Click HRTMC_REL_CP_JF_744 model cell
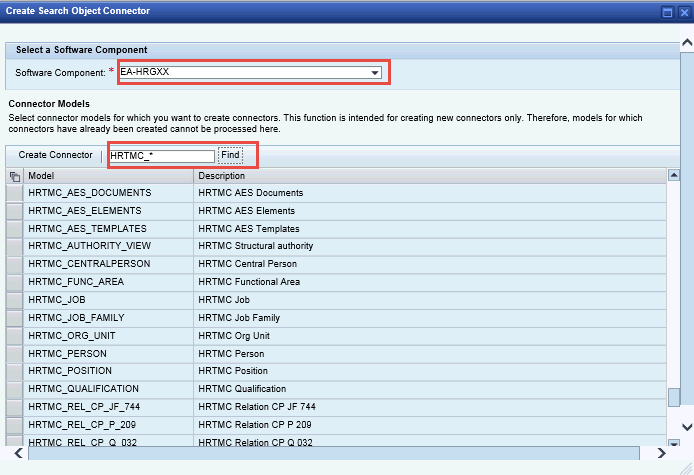The width and height of the screenshot is (694, 475). tap(108, 407)
